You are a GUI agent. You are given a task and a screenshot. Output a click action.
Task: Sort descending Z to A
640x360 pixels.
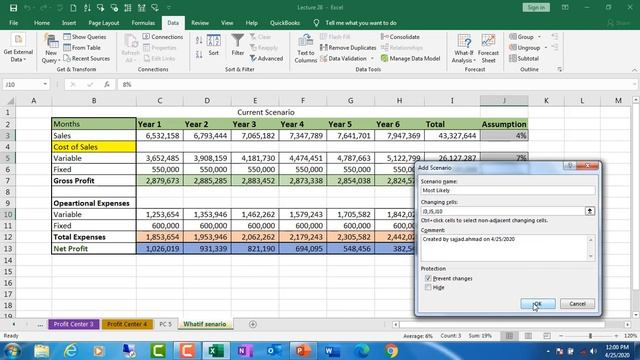tap(199, 54)
